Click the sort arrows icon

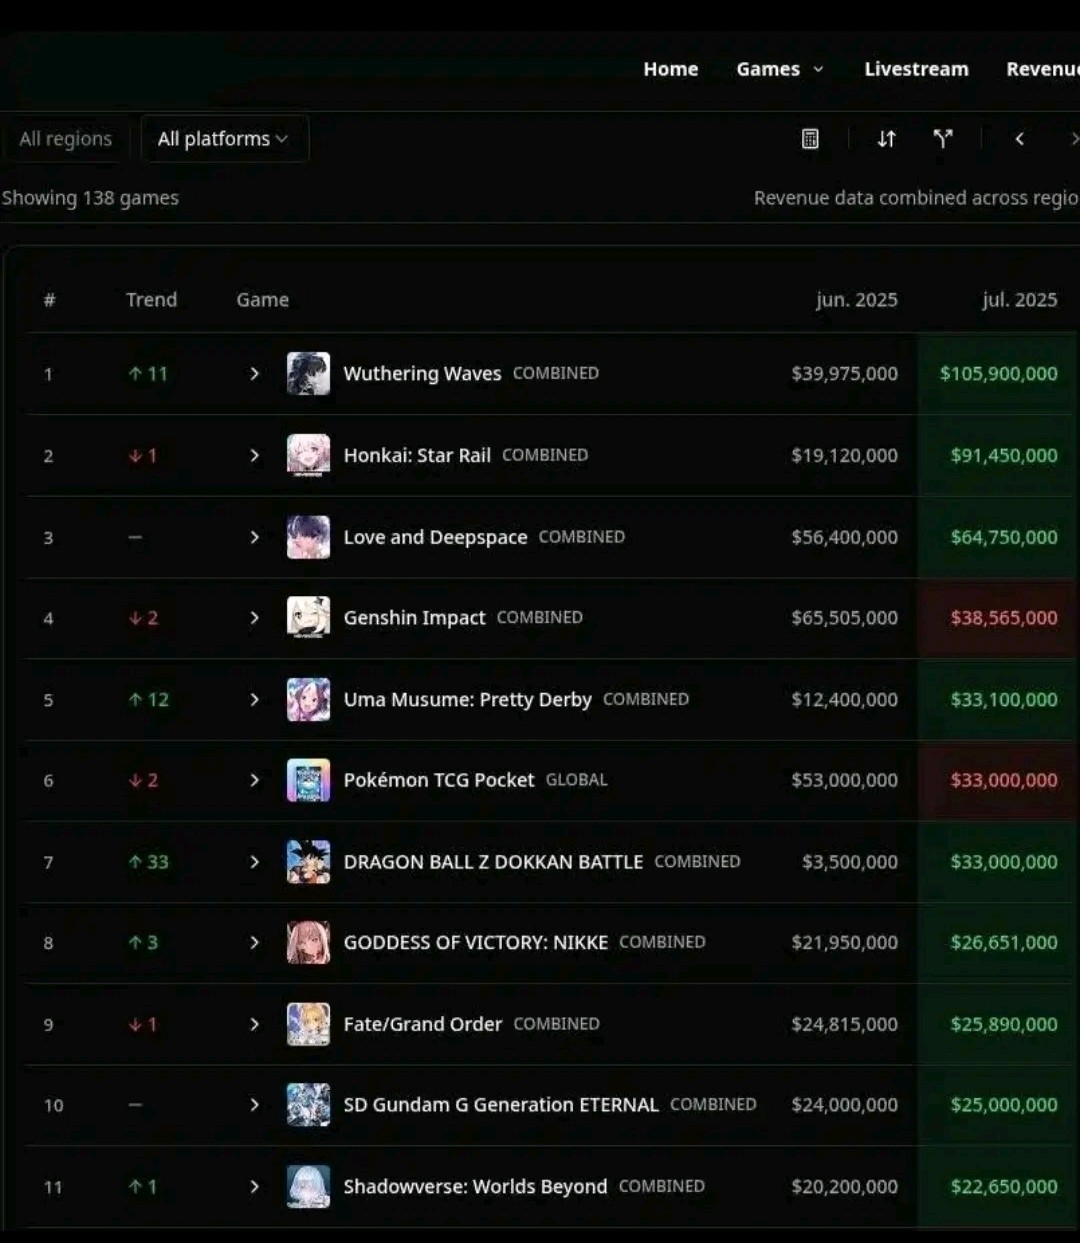tap(886, 139)
